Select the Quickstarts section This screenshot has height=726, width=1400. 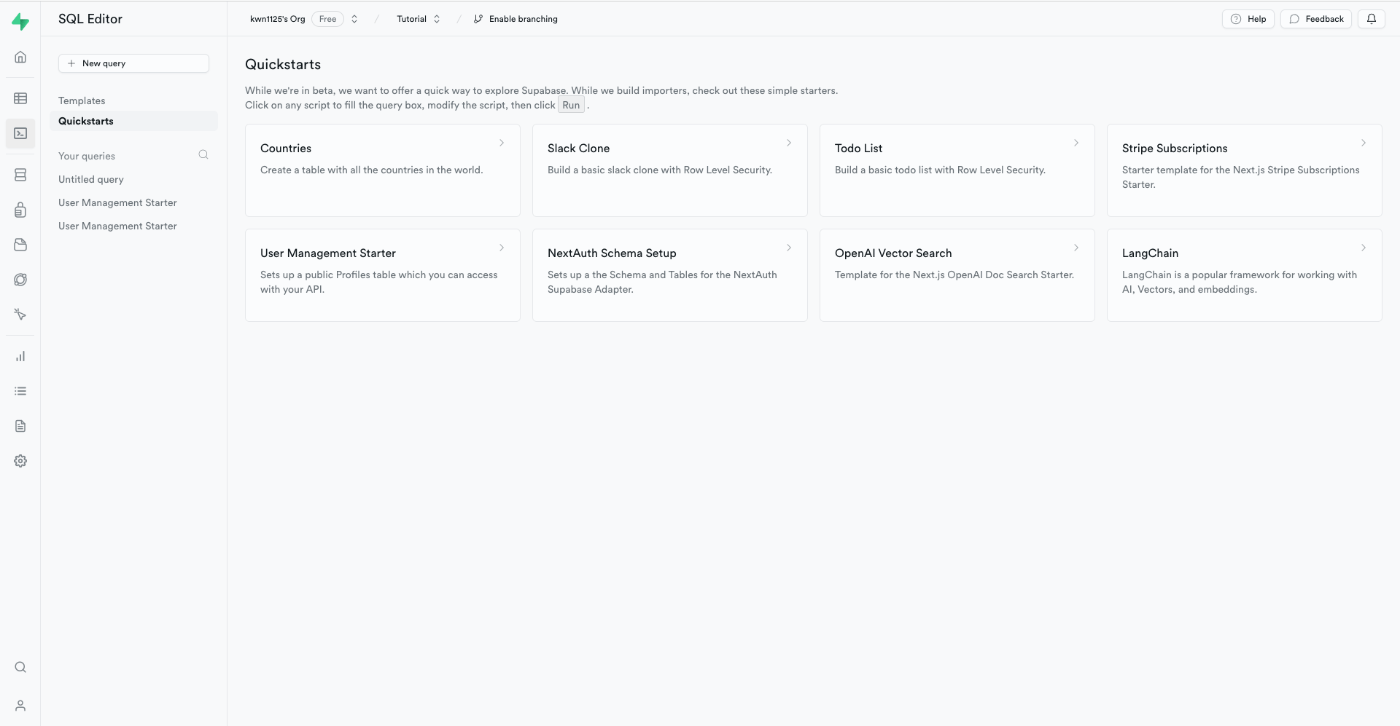[133, 121]
